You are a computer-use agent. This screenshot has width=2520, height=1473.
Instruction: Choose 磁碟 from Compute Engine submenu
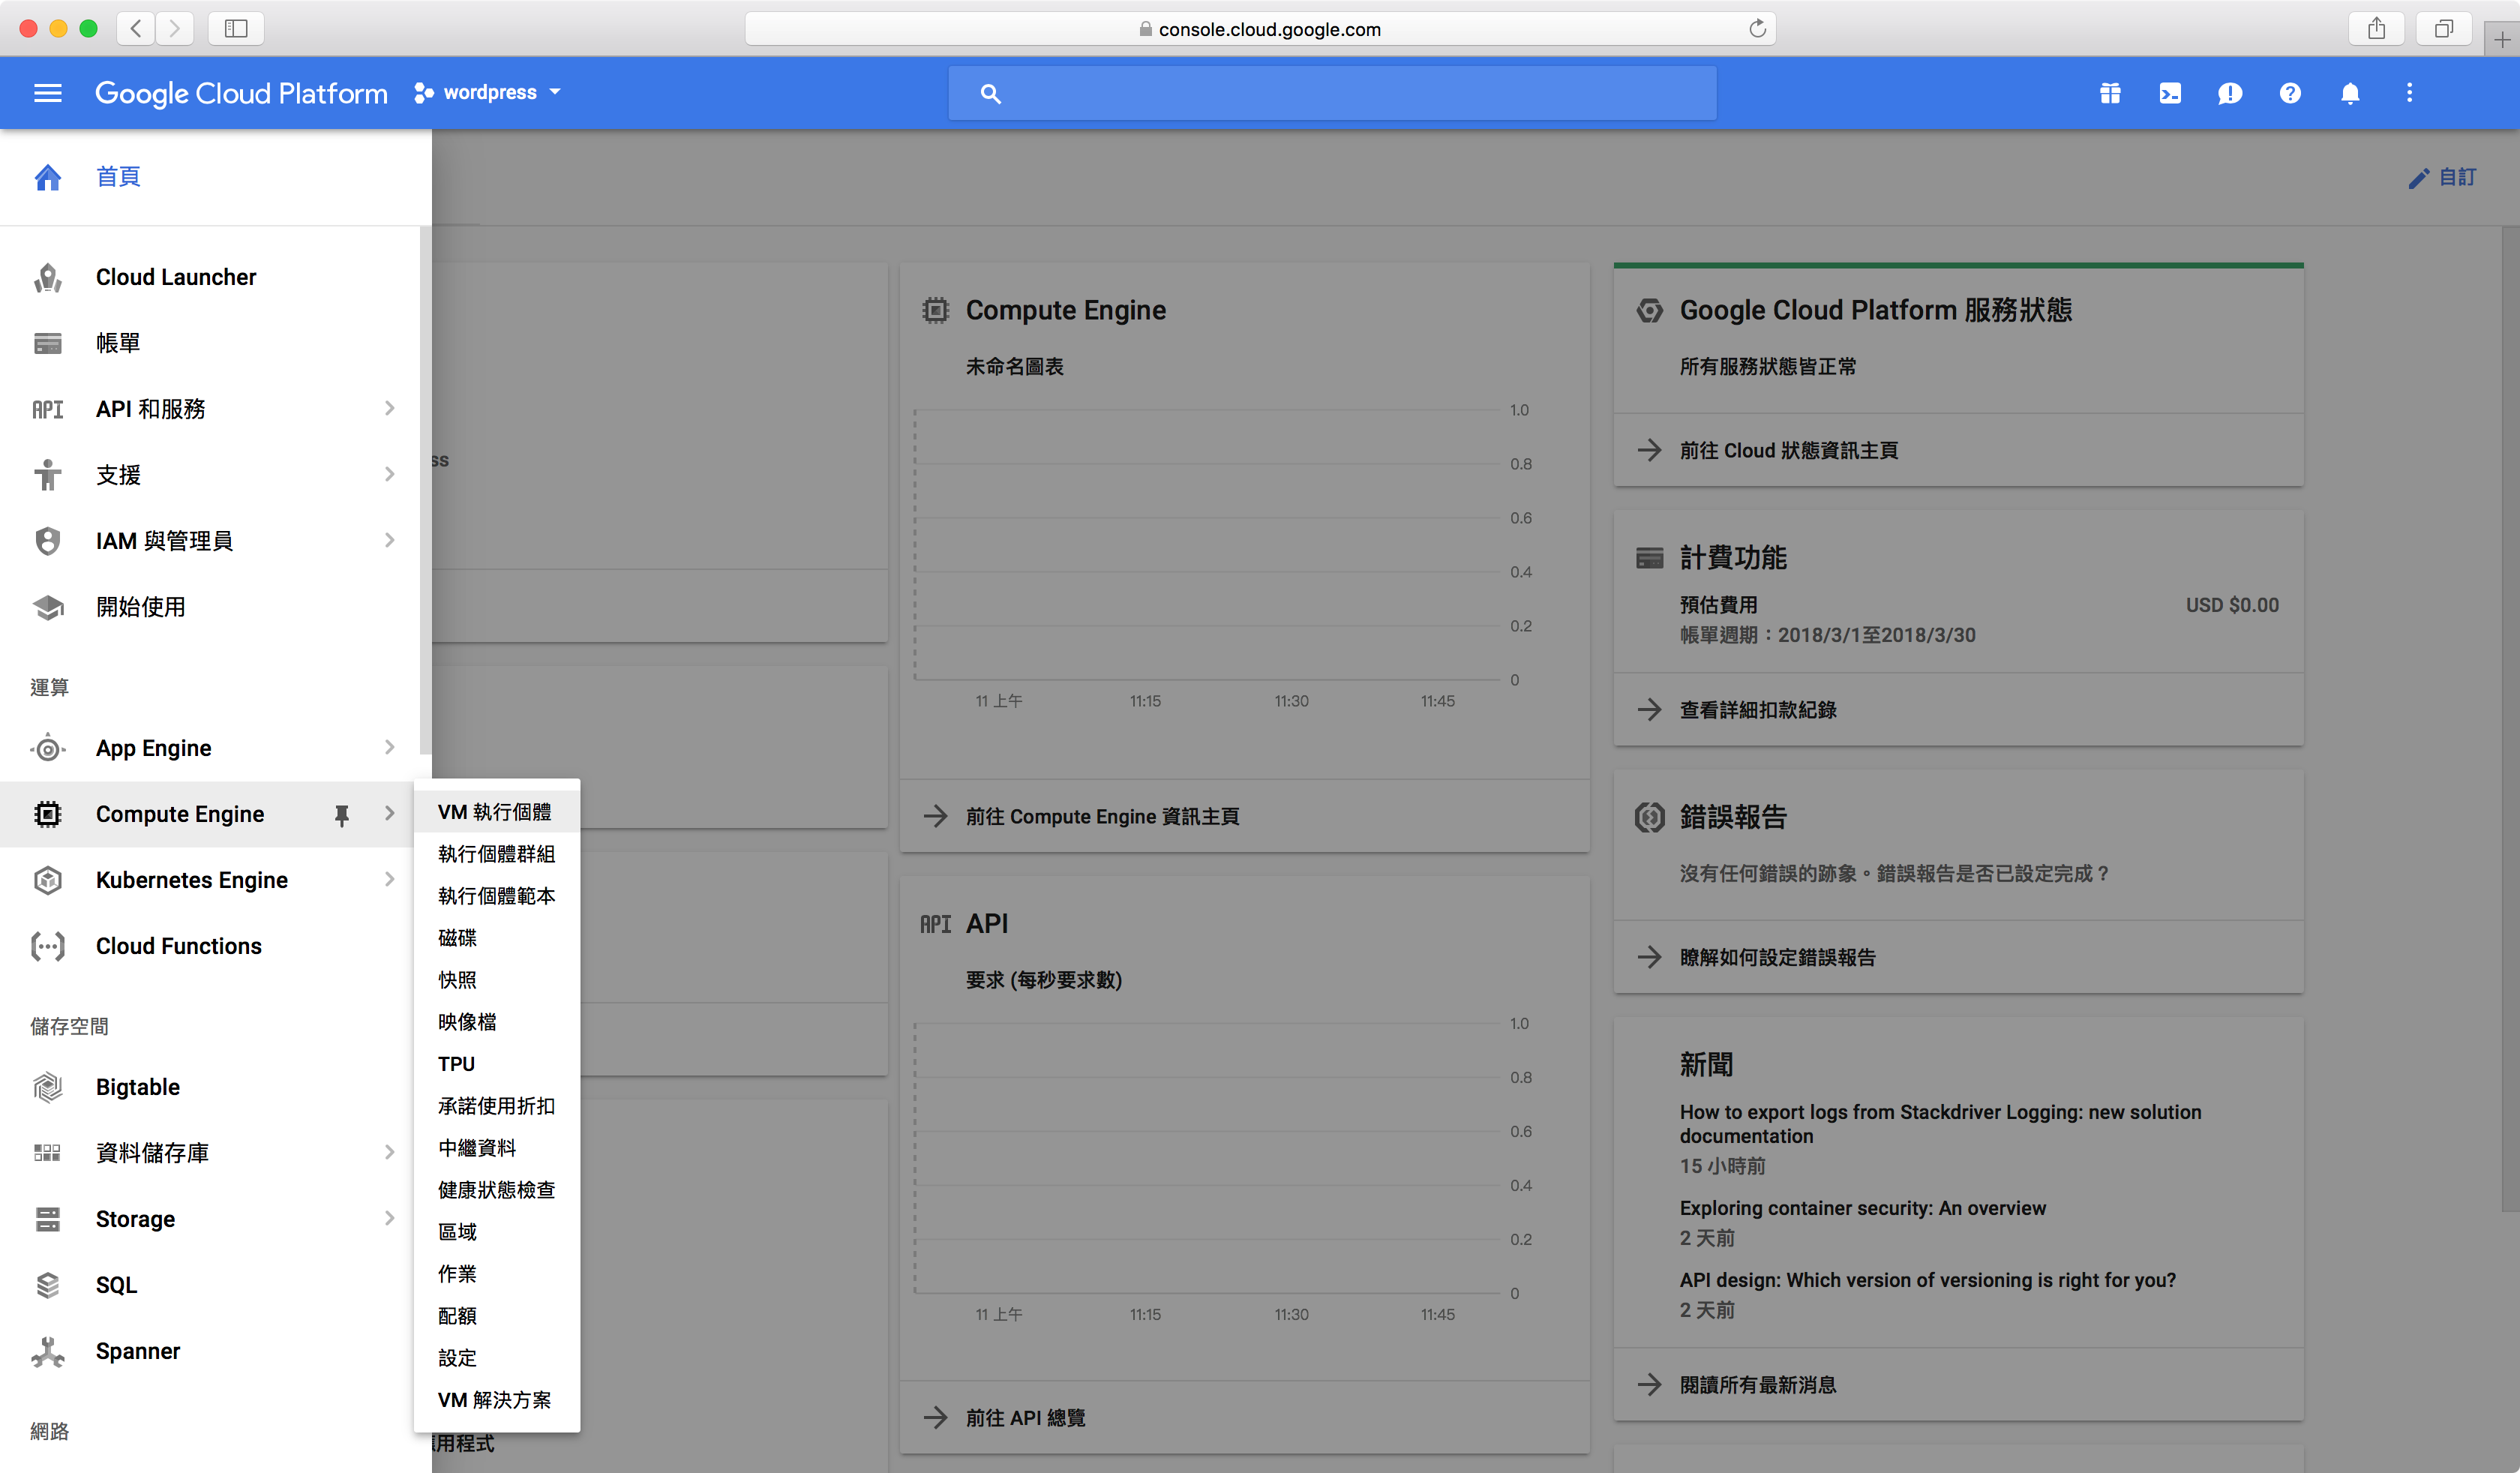(x=457, y=938)
